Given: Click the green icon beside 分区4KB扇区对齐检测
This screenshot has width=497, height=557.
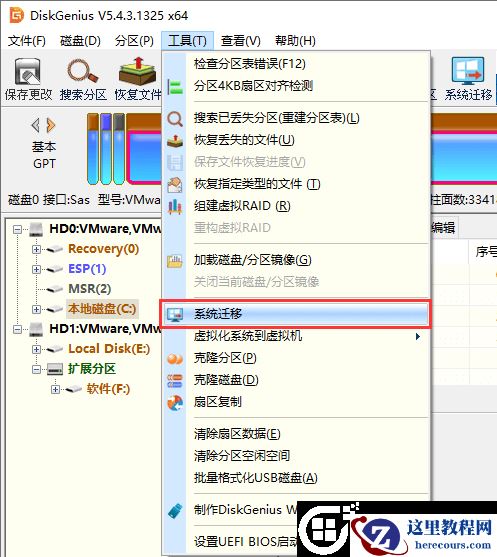Looking at the screenshot, I should click(x=175, y=86).
